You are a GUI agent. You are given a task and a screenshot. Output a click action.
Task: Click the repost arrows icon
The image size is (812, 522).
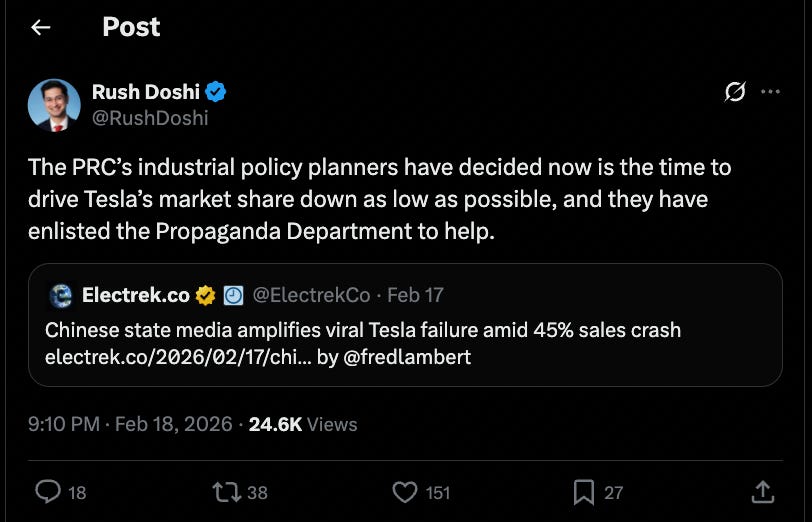pos(226,491)
